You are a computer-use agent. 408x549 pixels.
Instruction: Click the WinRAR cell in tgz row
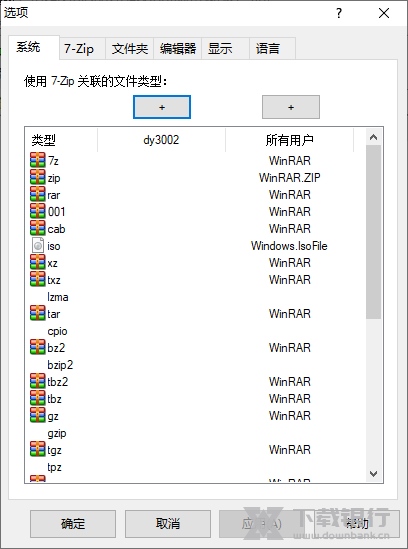coord(290,450)
